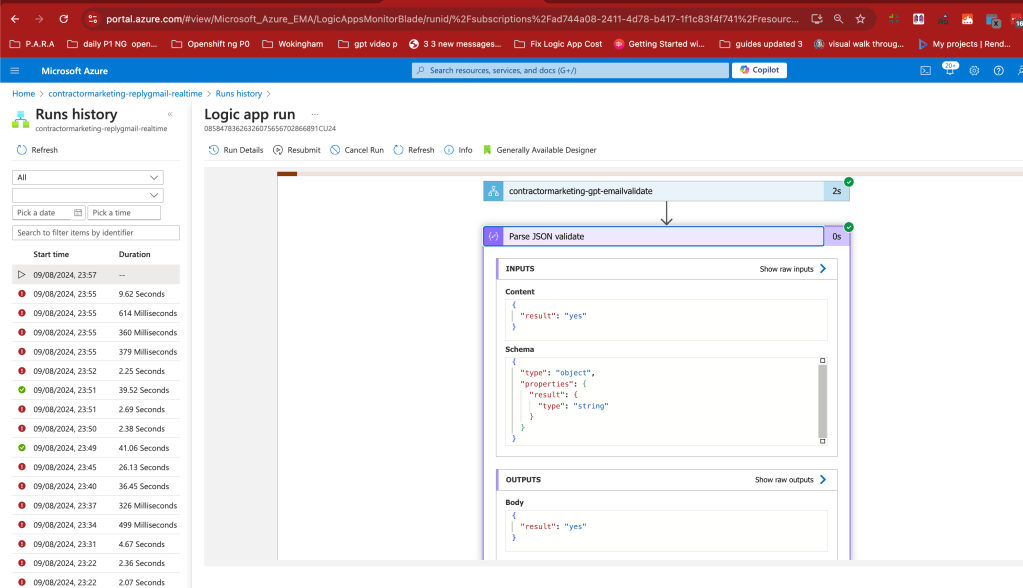The width and height of the screenshot is (1023, 588).
Task: Select the 41.06 Seconds succeeded run
Action: pyautogui.click(x=96, y=448)
